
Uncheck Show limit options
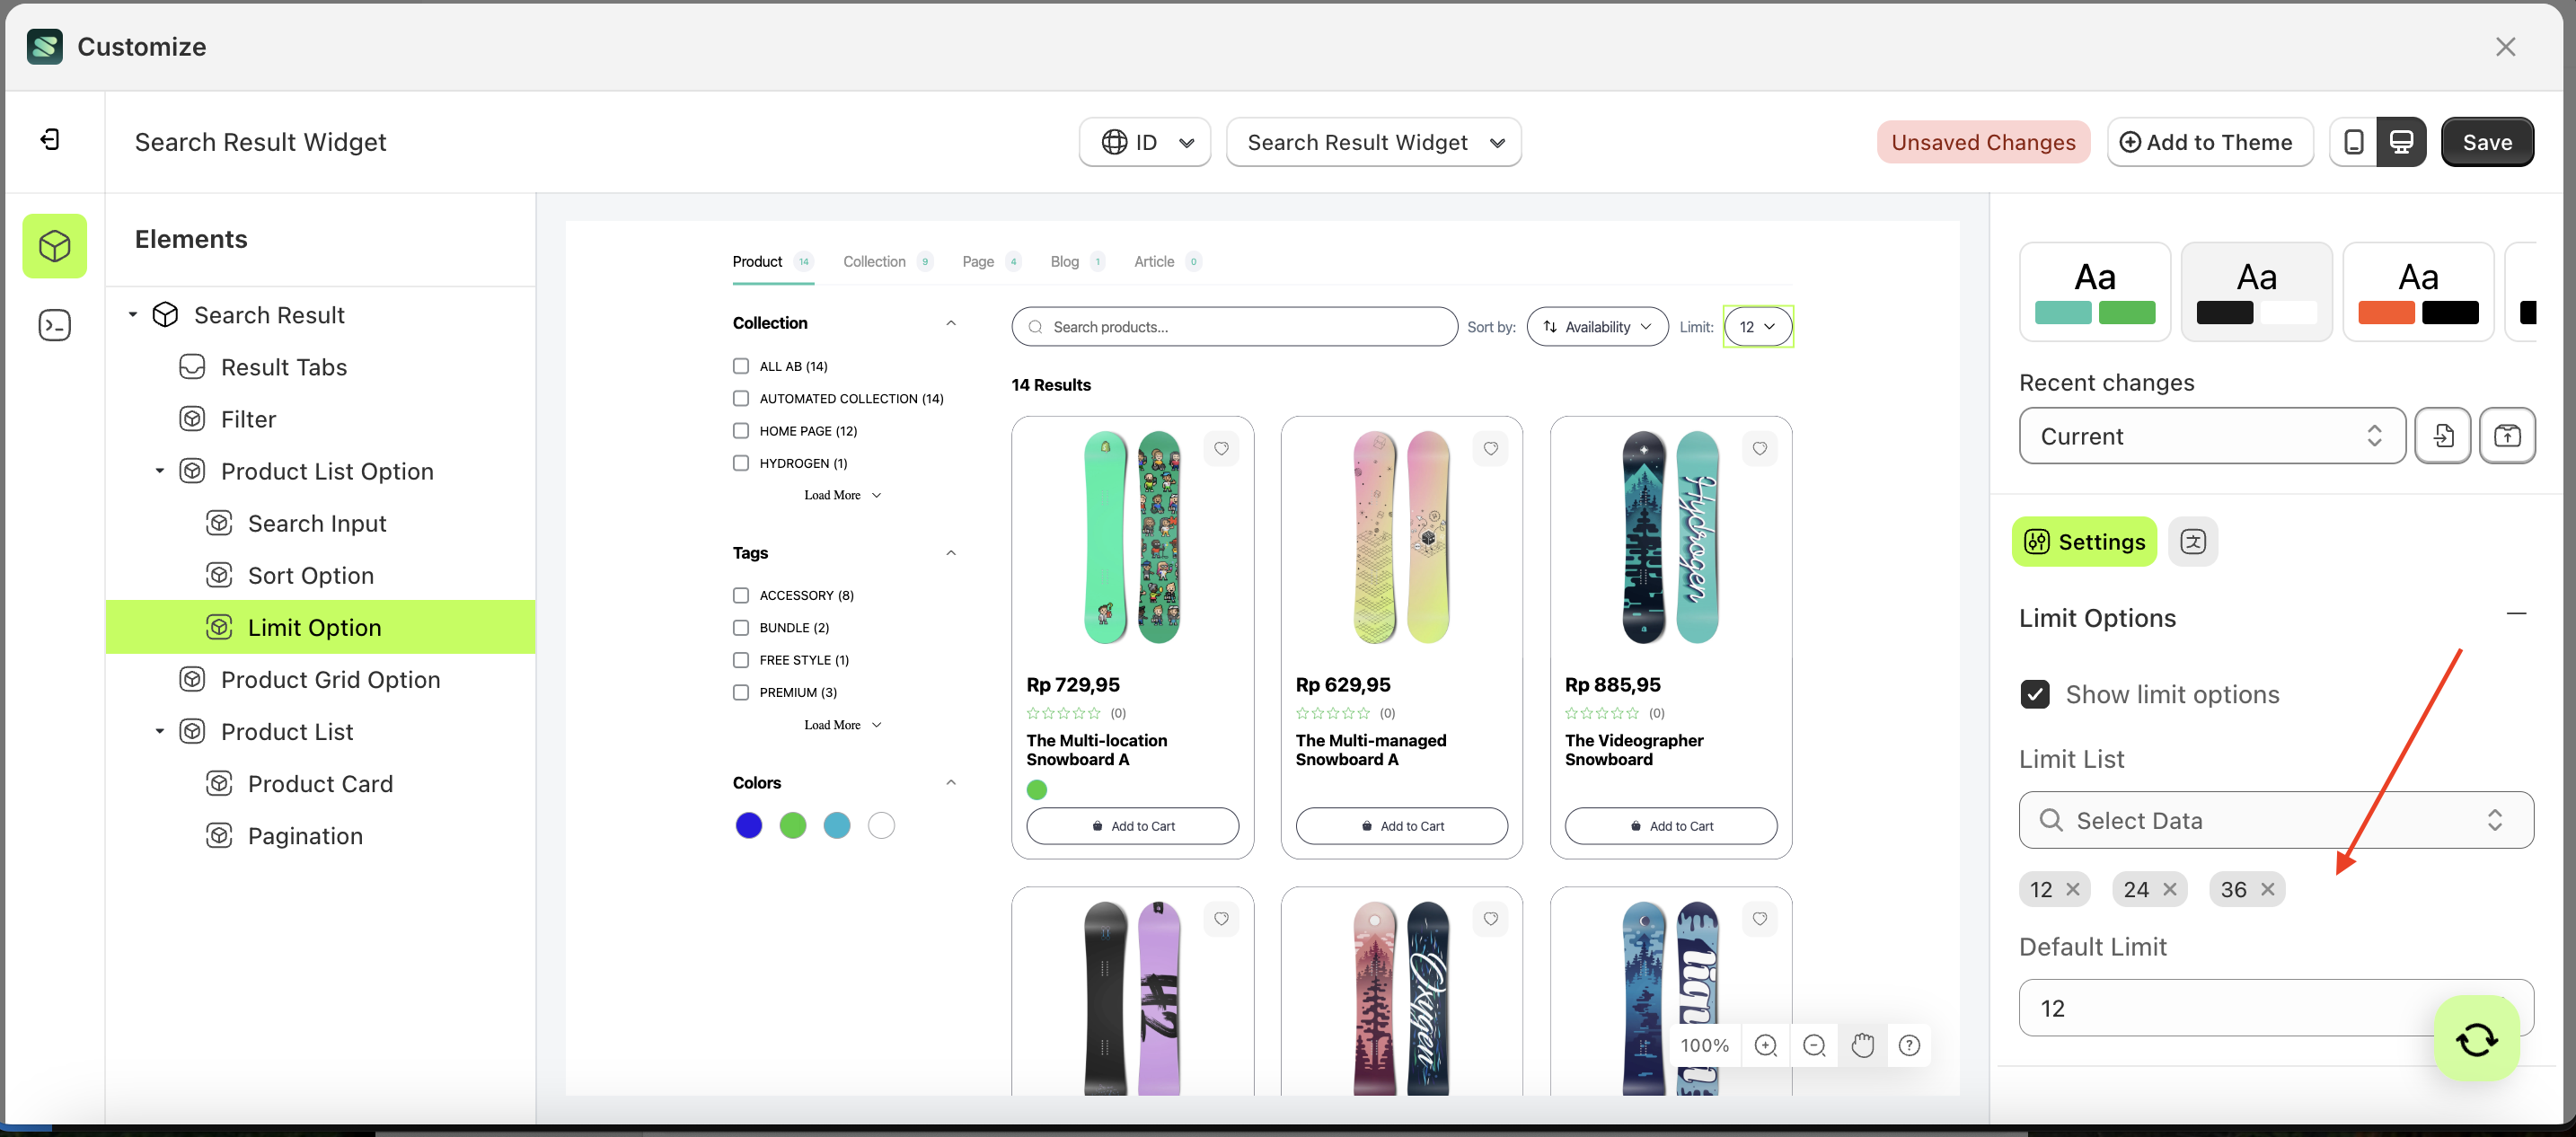tap(2035, 694)
